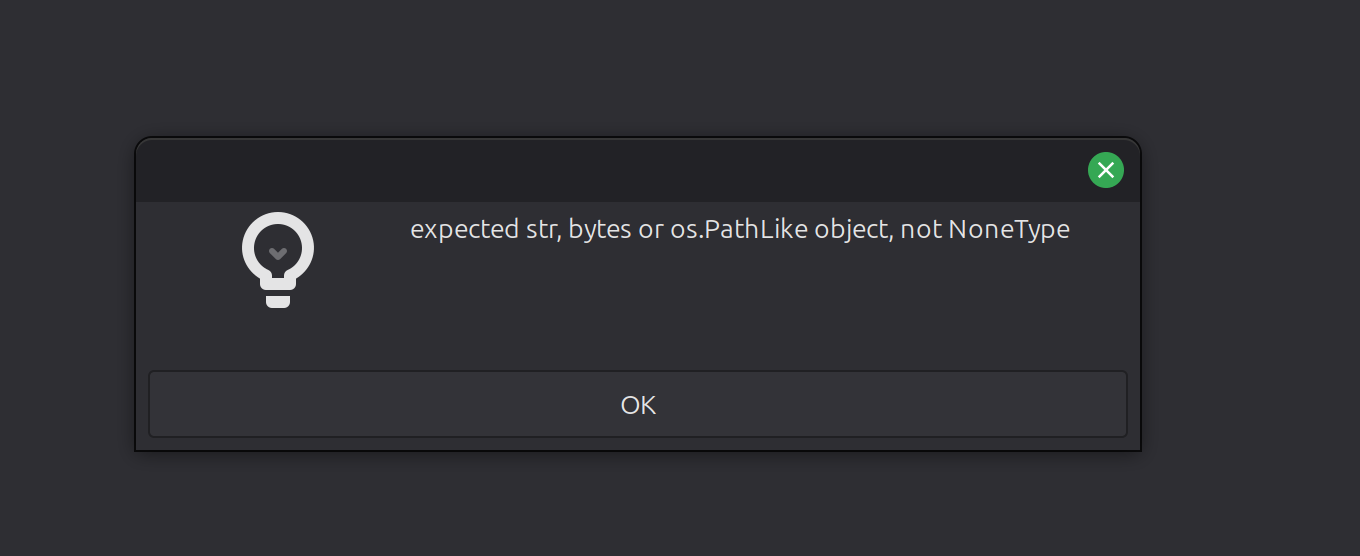The width and height of the screenshot is (1360, 556).
Task: Click the white X inside green circle
Action: pos(1105,170)
